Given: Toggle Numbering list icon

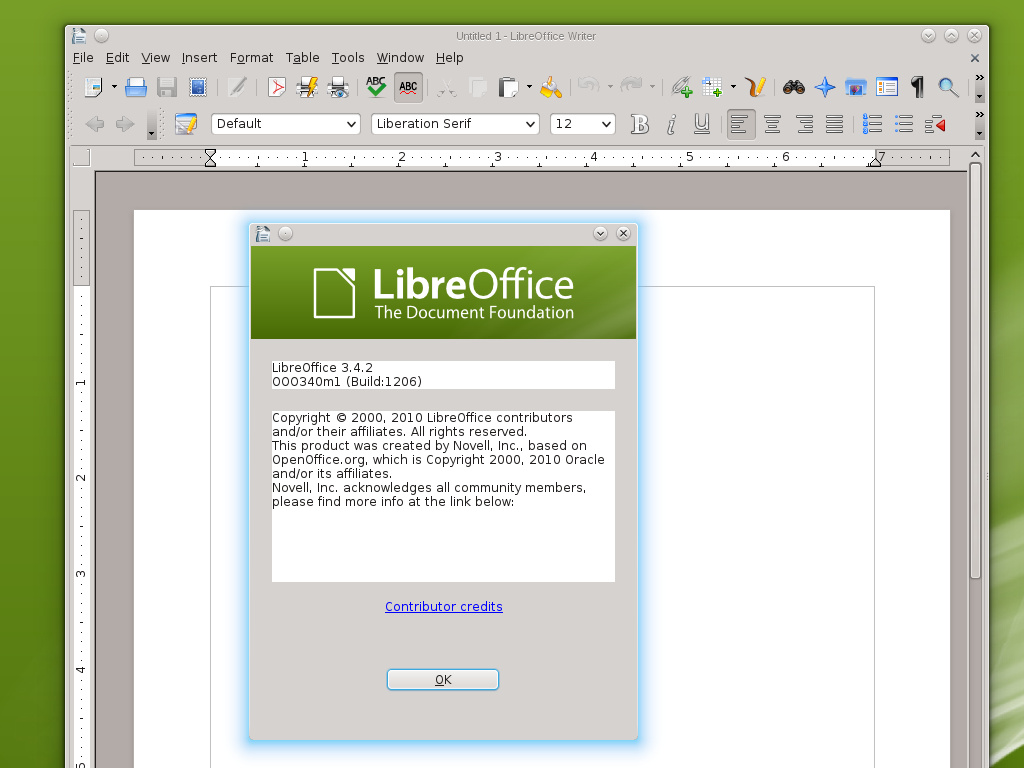Looking at the screenshot, I should tap(872, 123).
